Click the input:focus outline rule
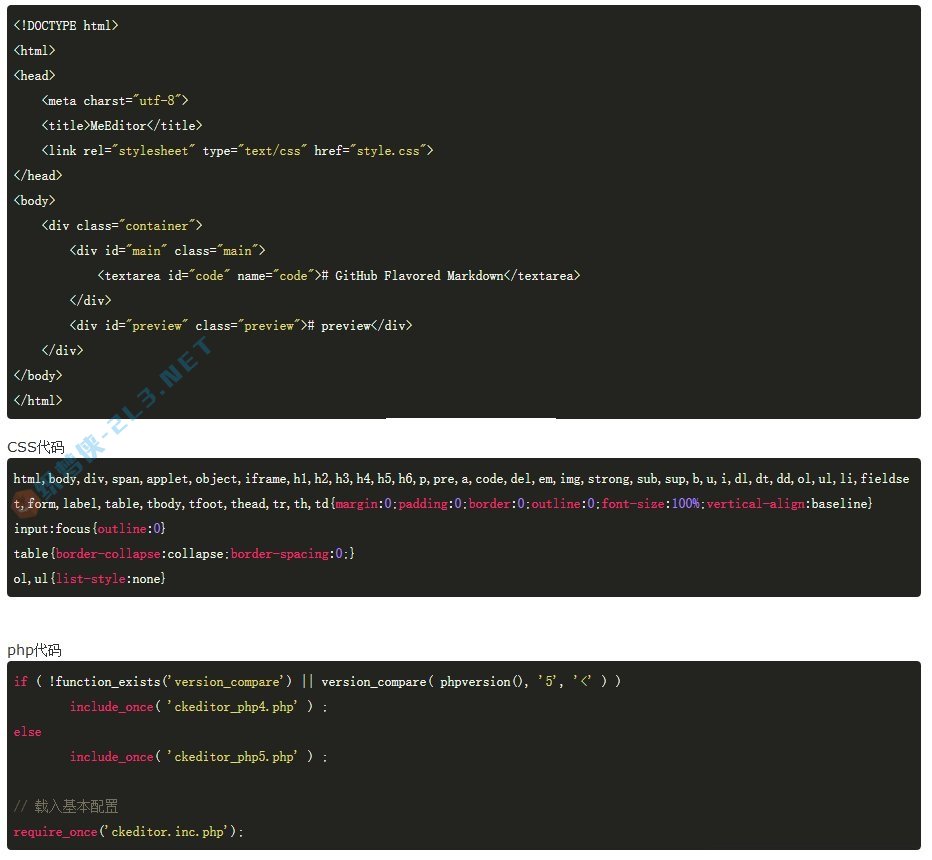The width and height of the screenshot is (932, 860). click(90, 528)
